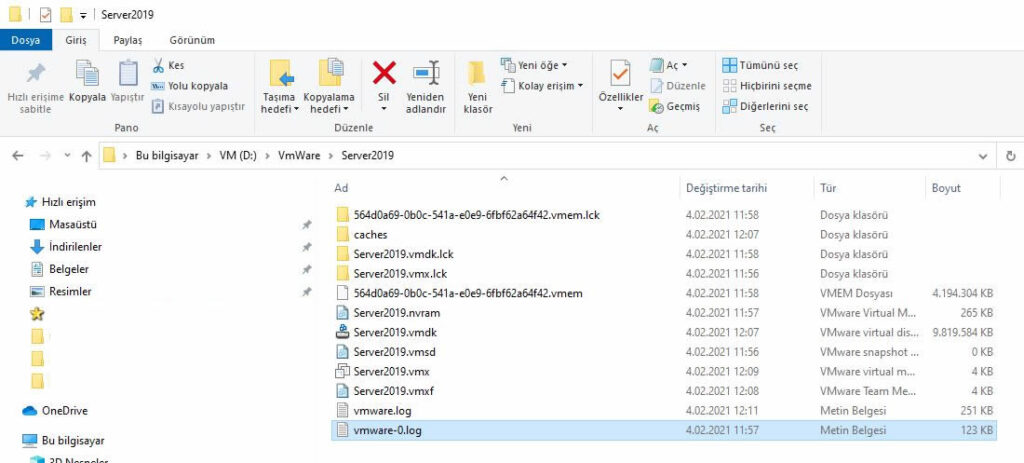
Task: Click title bar properties checkmark icon
Action: [x=45, y=14]
